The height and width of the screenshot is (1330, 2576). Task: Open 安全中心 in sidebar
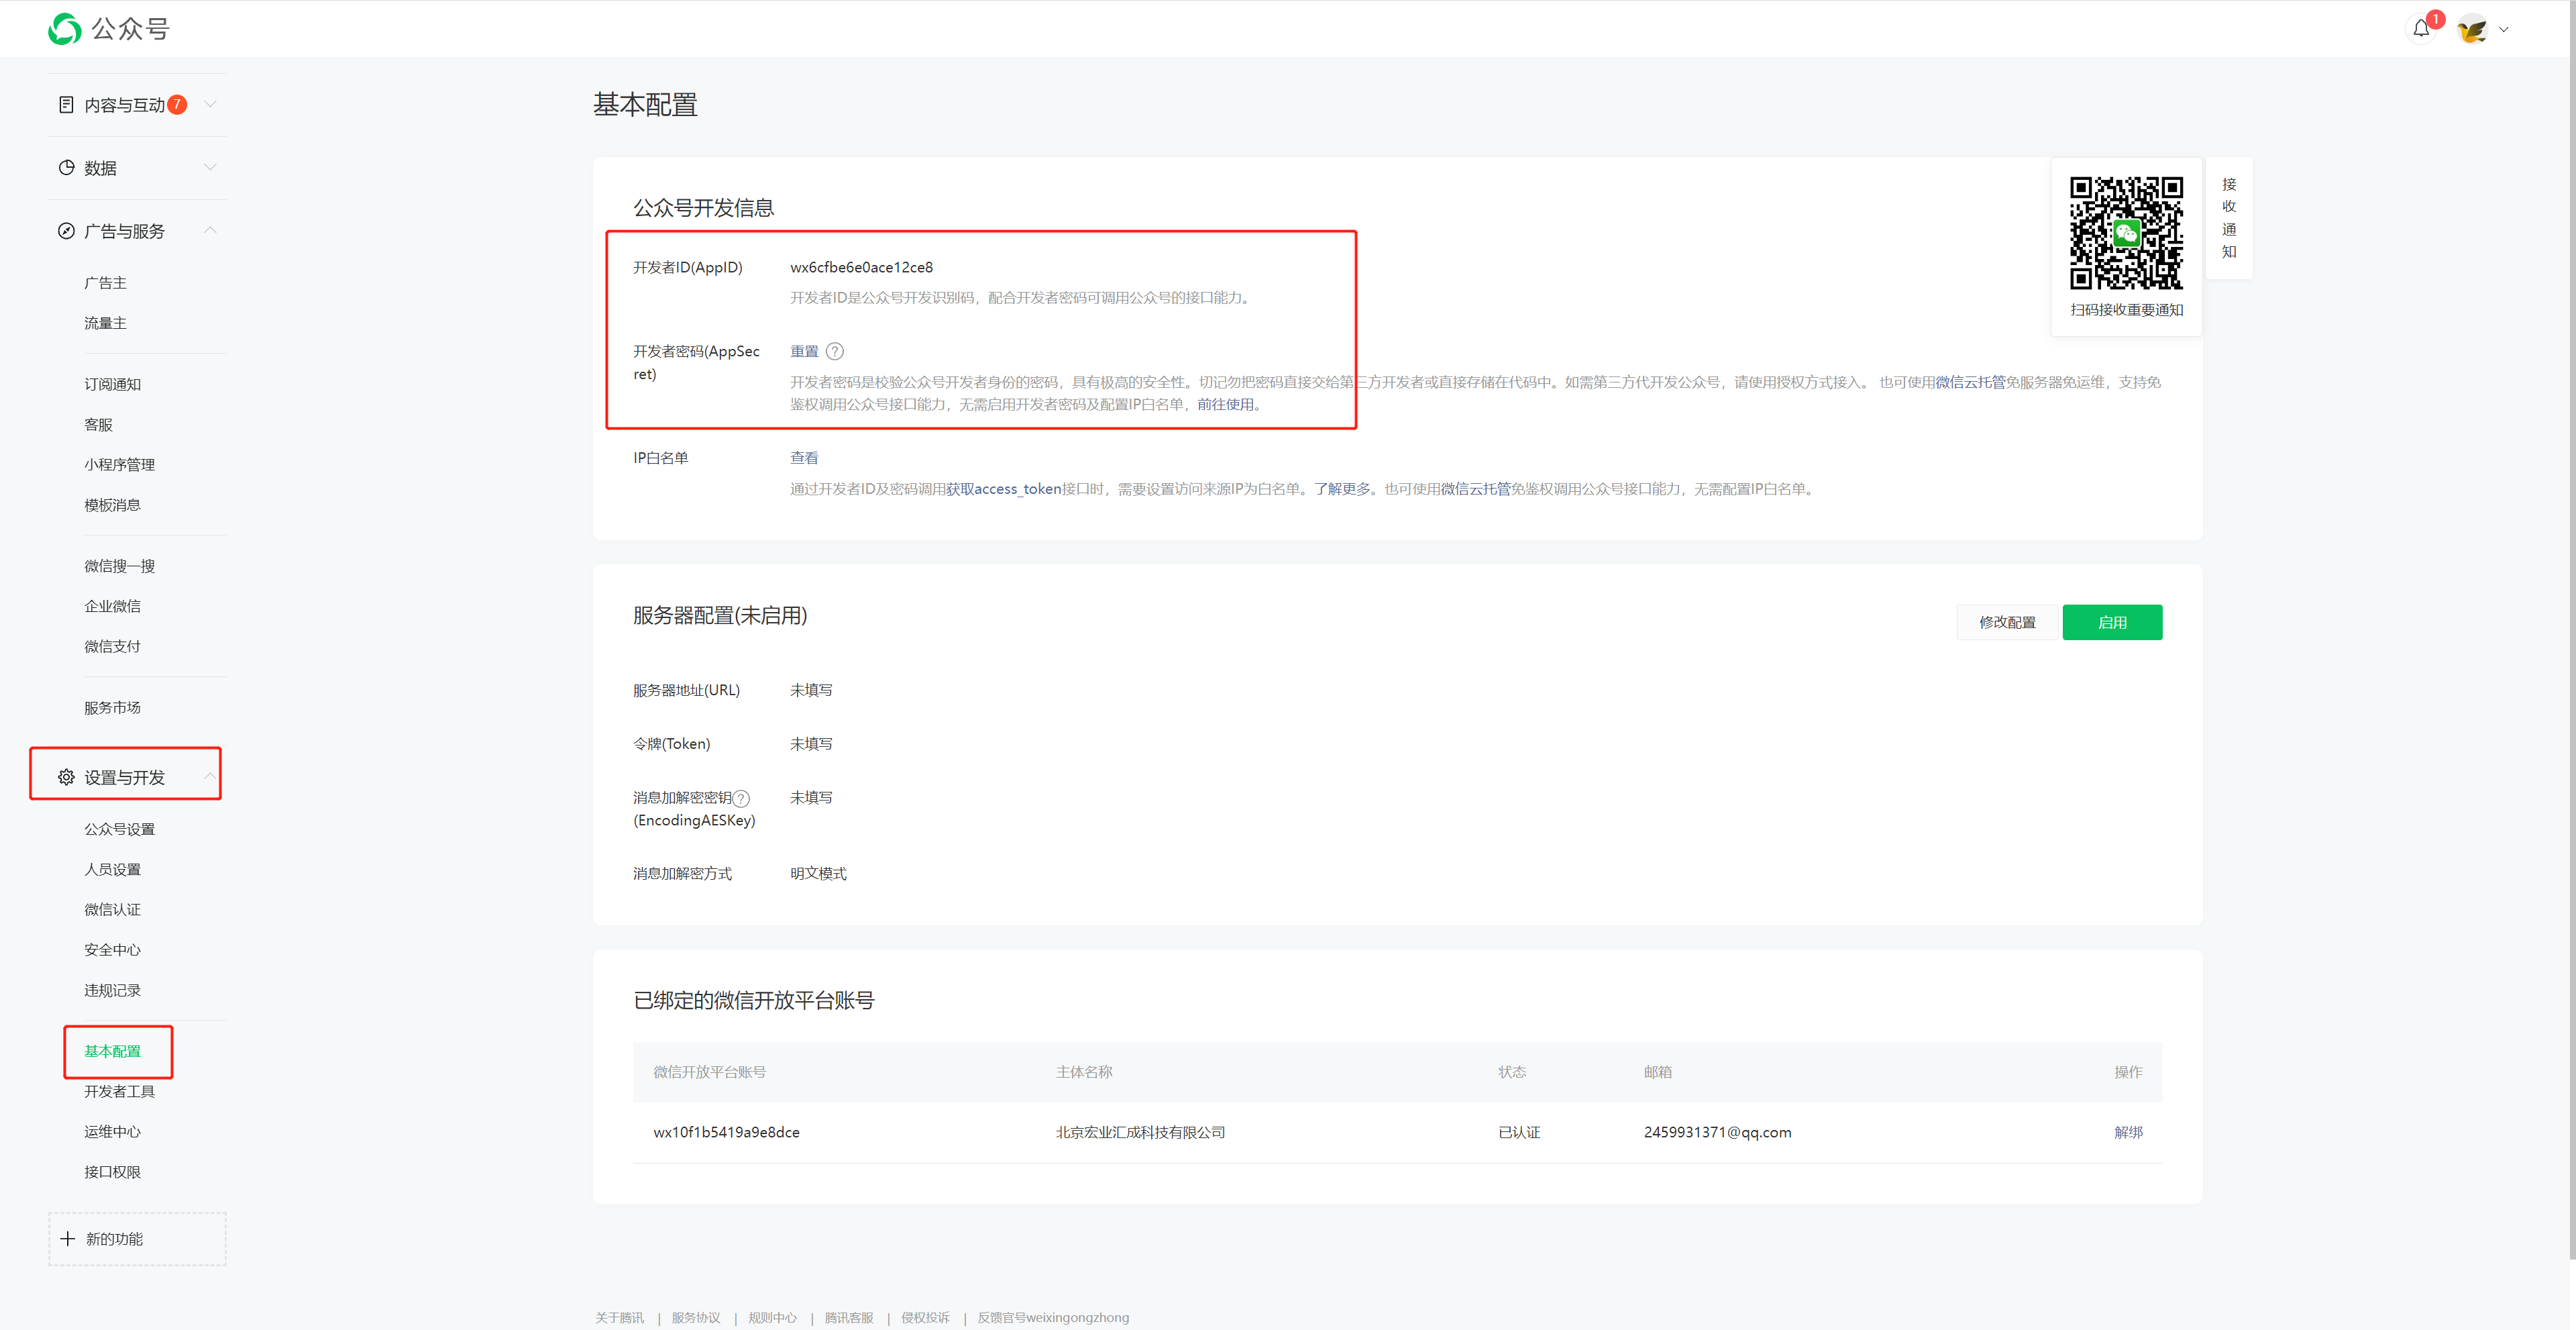(112, 950)
